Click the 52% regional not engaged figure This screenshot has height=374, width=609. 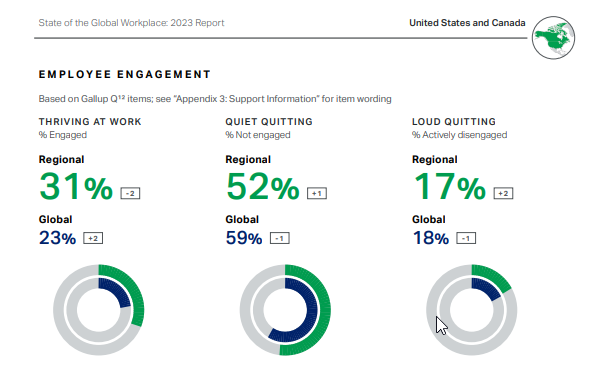coord(263,187)
